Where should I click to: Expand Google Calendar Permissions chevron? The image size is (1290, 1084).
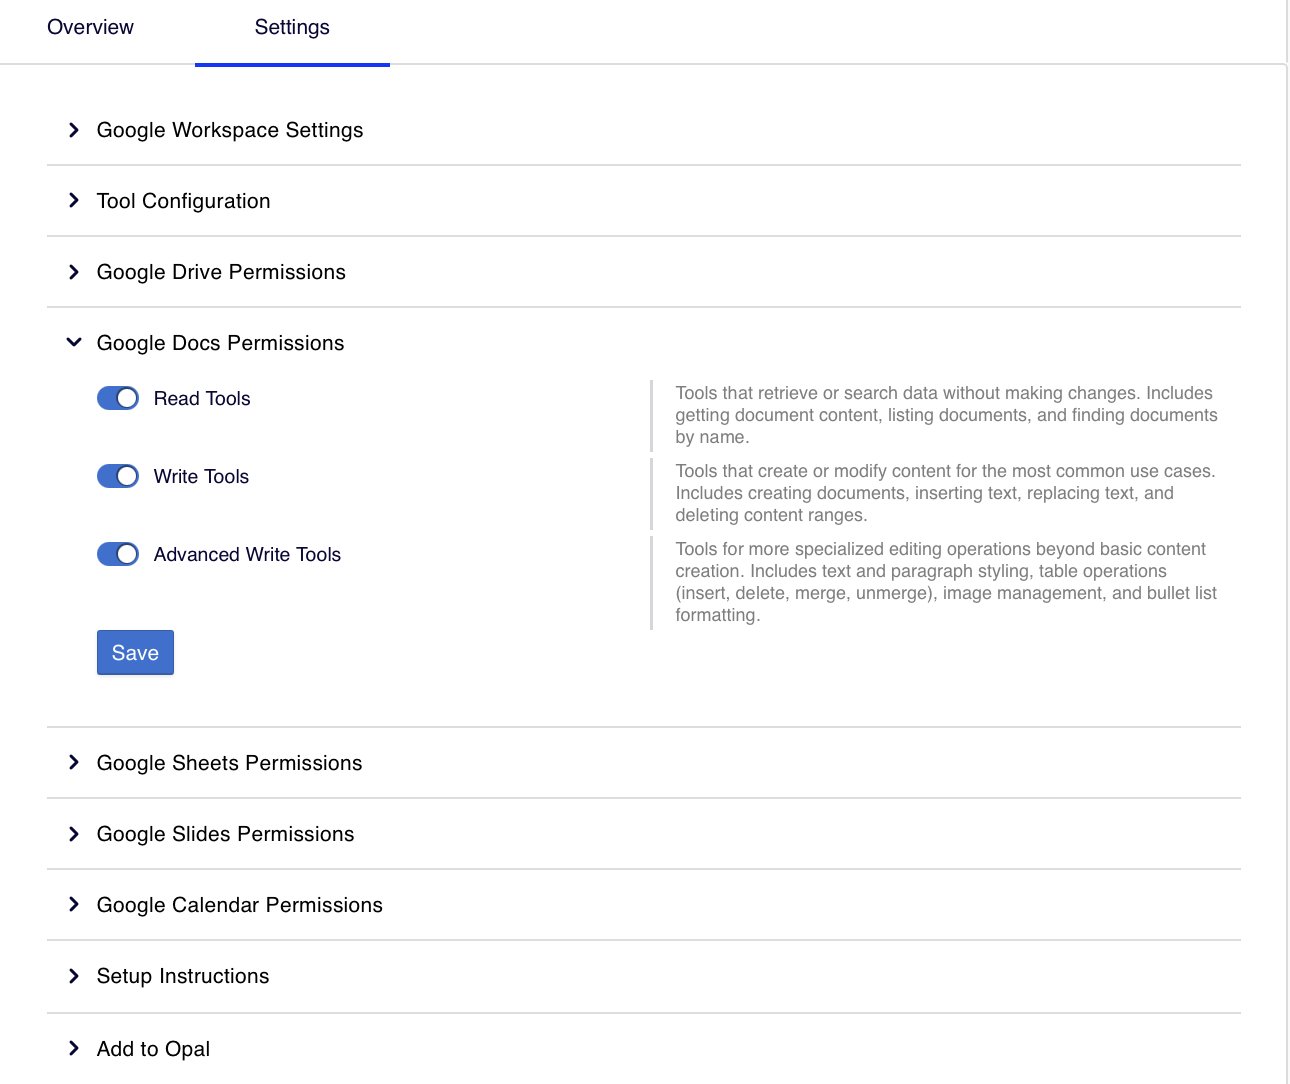coord(74,905)
